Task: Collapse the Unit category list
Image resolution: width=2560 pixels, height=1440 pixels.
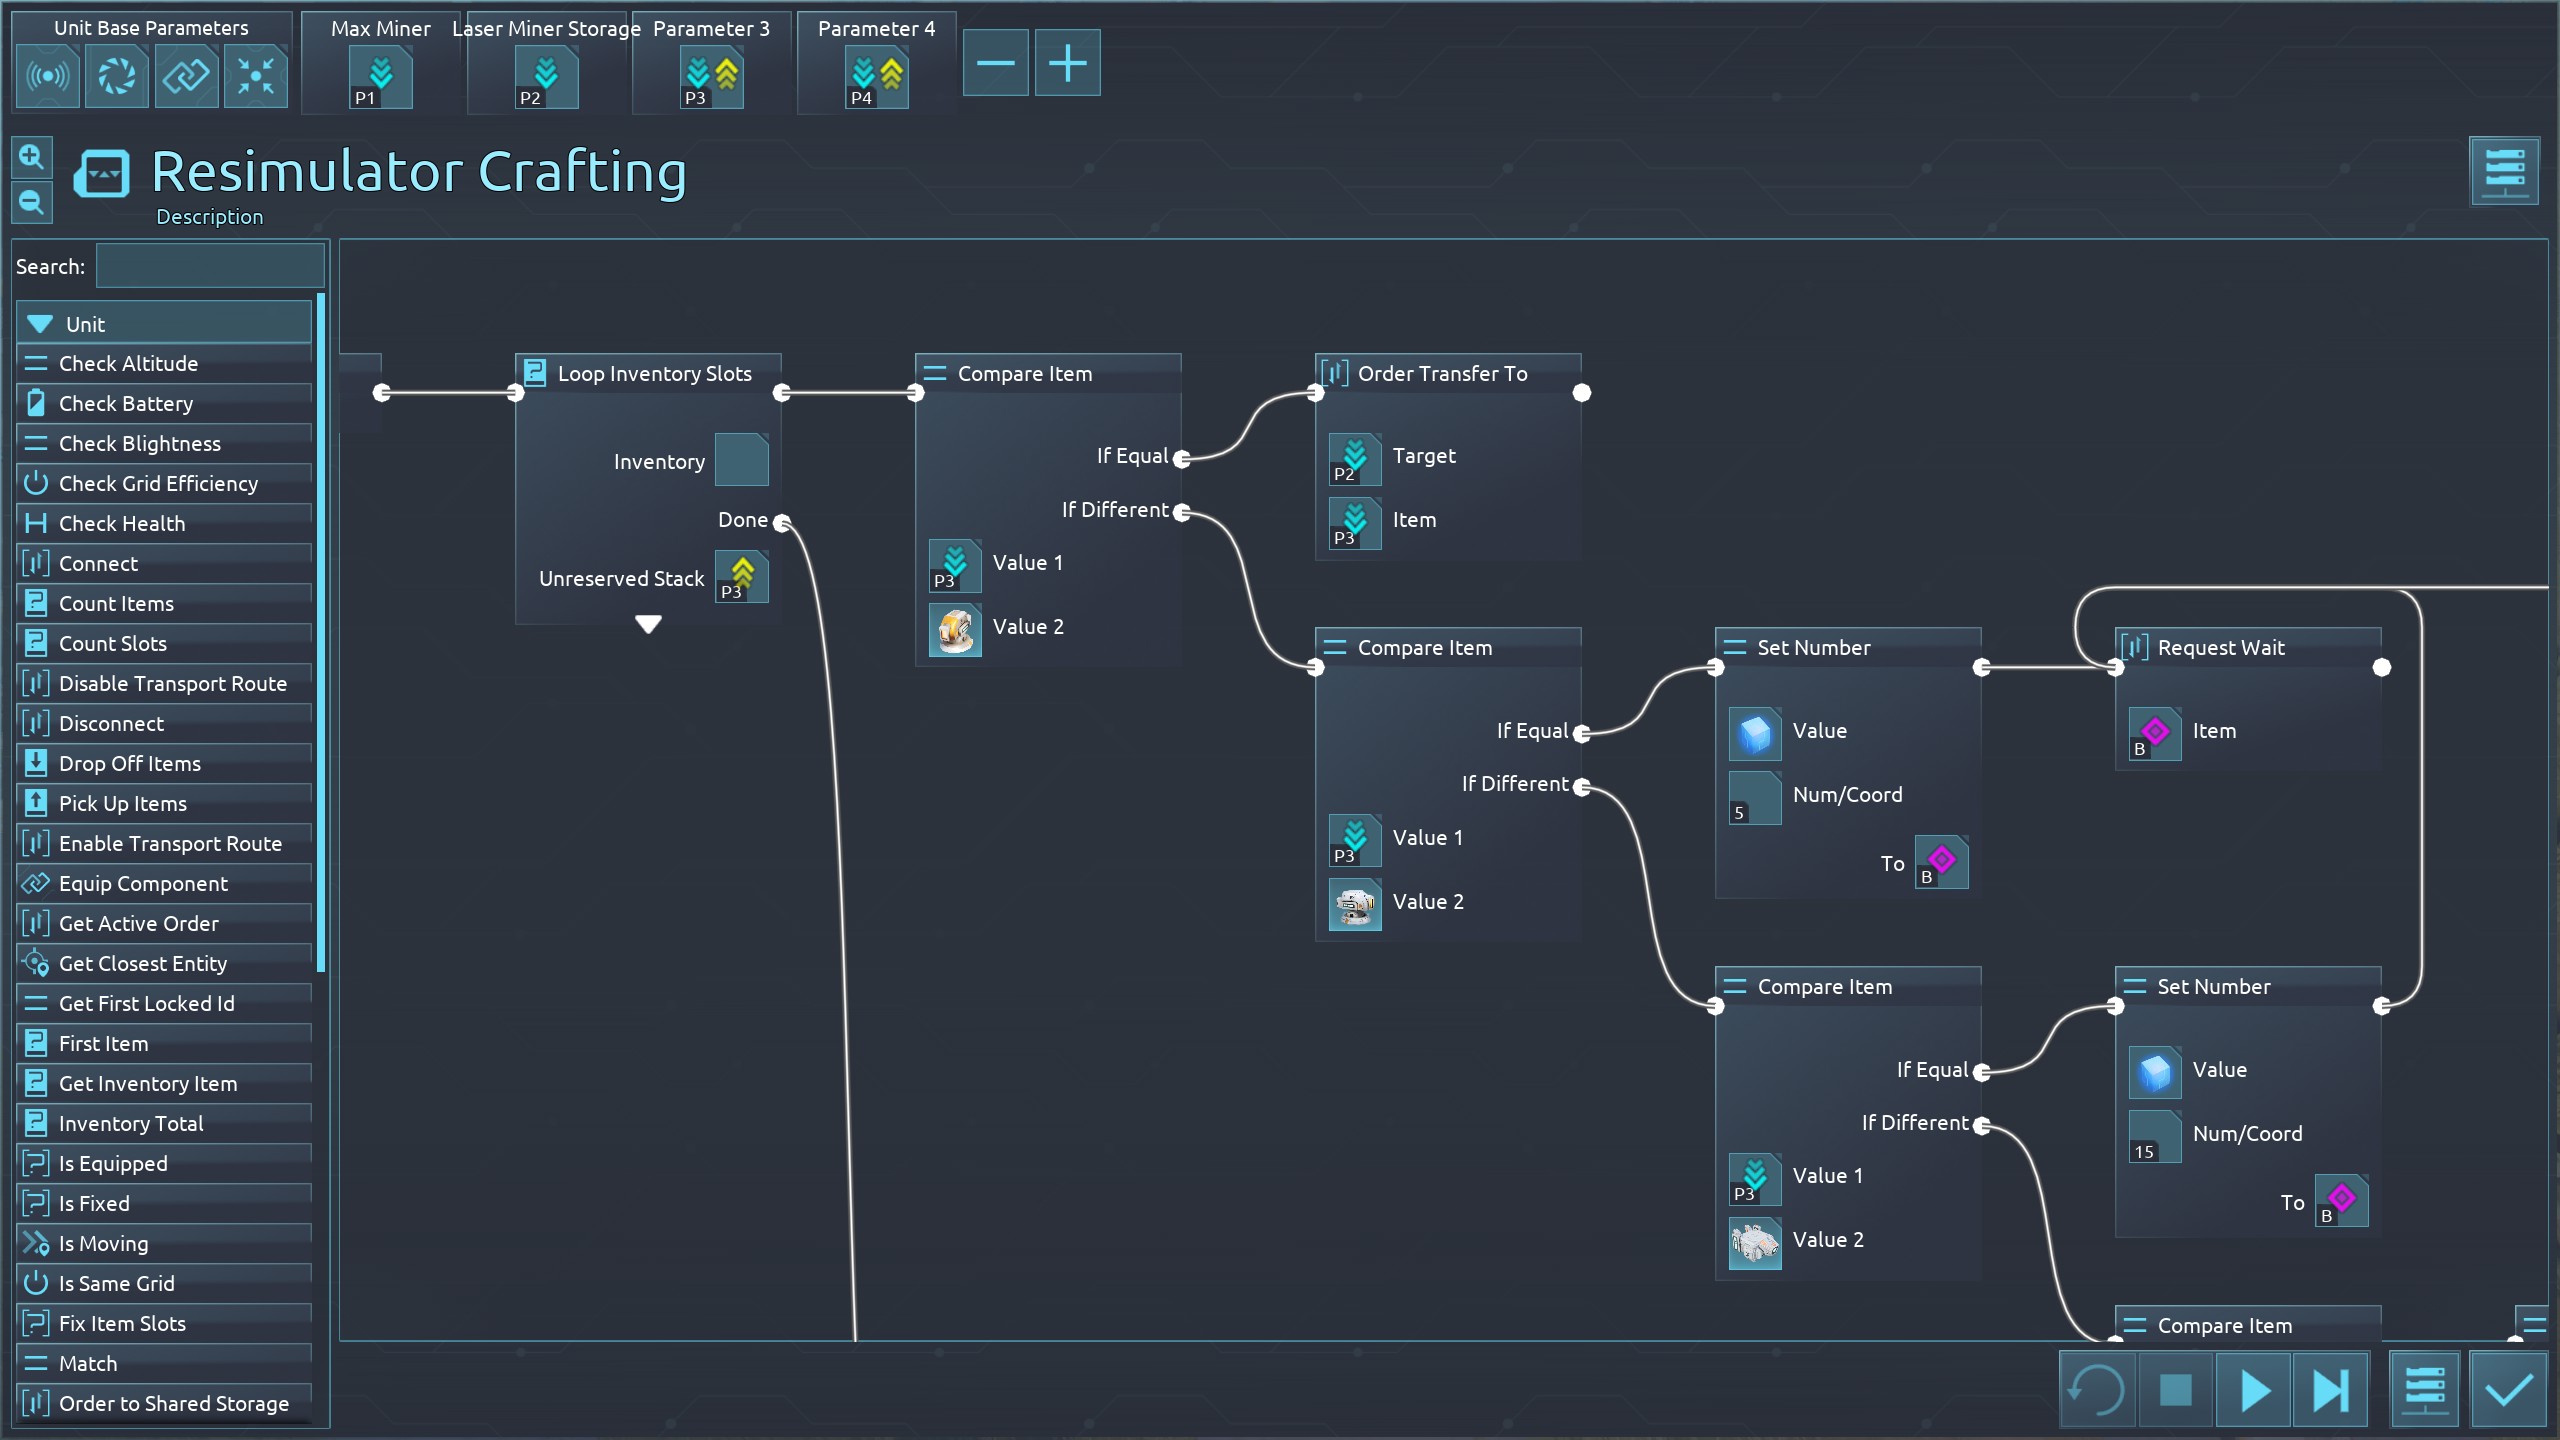Action: coord(40,324)
